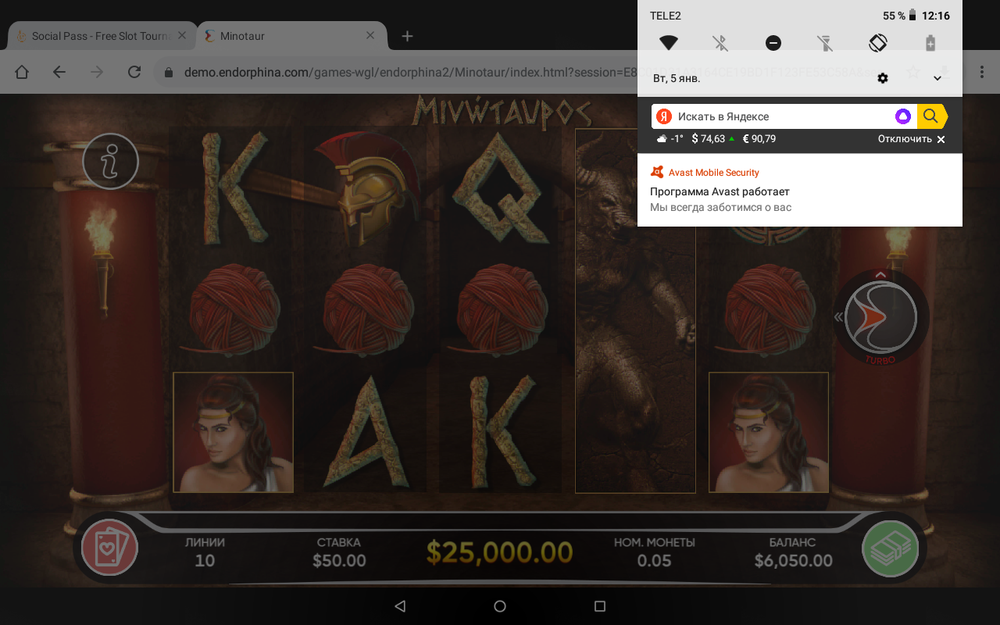Open the Avast Mobile Security notification
The height and width of the screenshot is (625, 1000).
(800, 190)
